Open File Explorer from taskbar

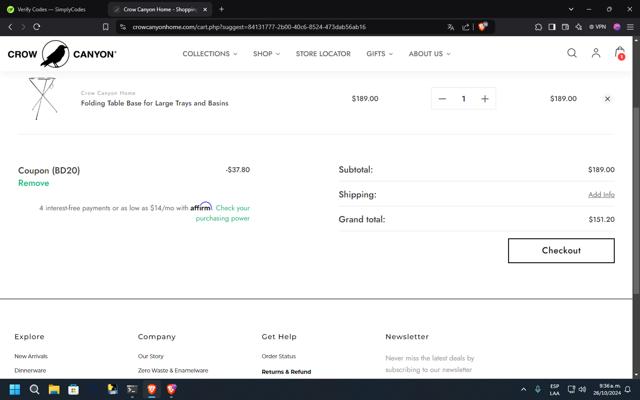click(x=54, y=389)
